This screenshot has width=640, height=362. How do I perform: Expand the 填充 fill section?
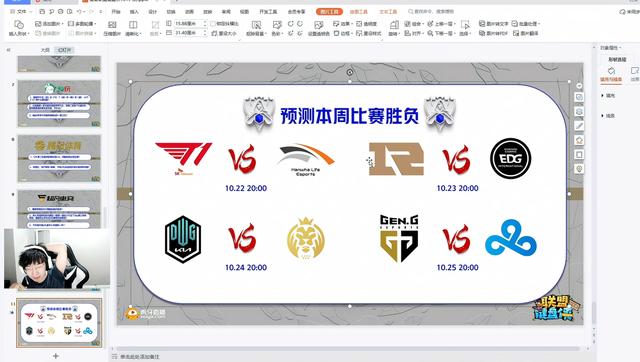point(608,95)
